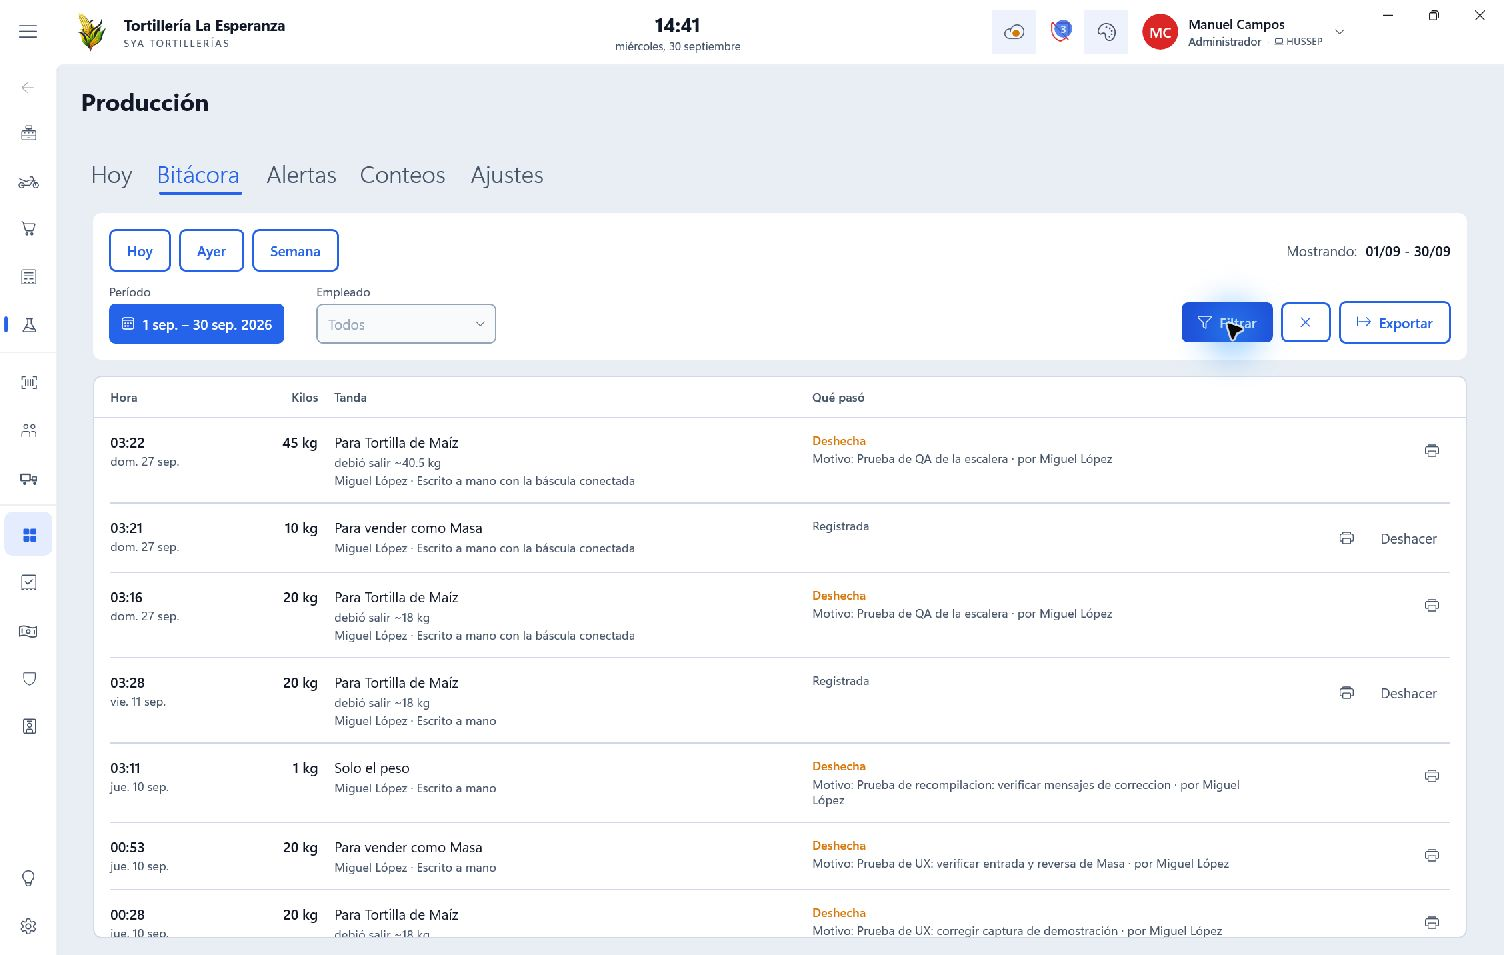
Task: Click the lightbulb tips icon
Action: pyautogui.click(x=29, y=879)
